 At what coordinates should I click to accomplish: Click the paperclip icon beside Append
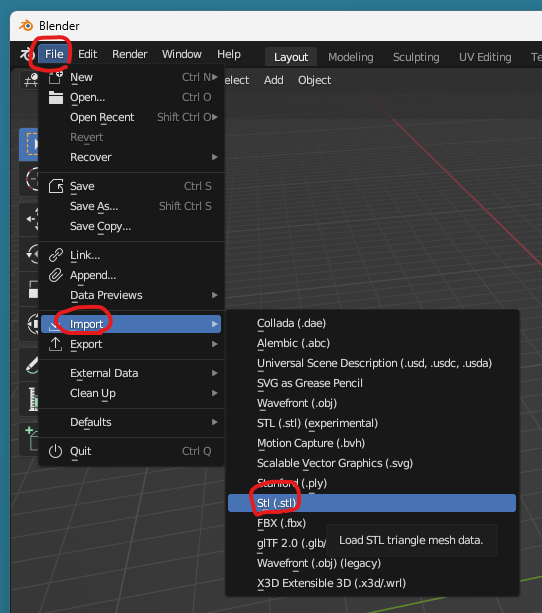[56, 276]
